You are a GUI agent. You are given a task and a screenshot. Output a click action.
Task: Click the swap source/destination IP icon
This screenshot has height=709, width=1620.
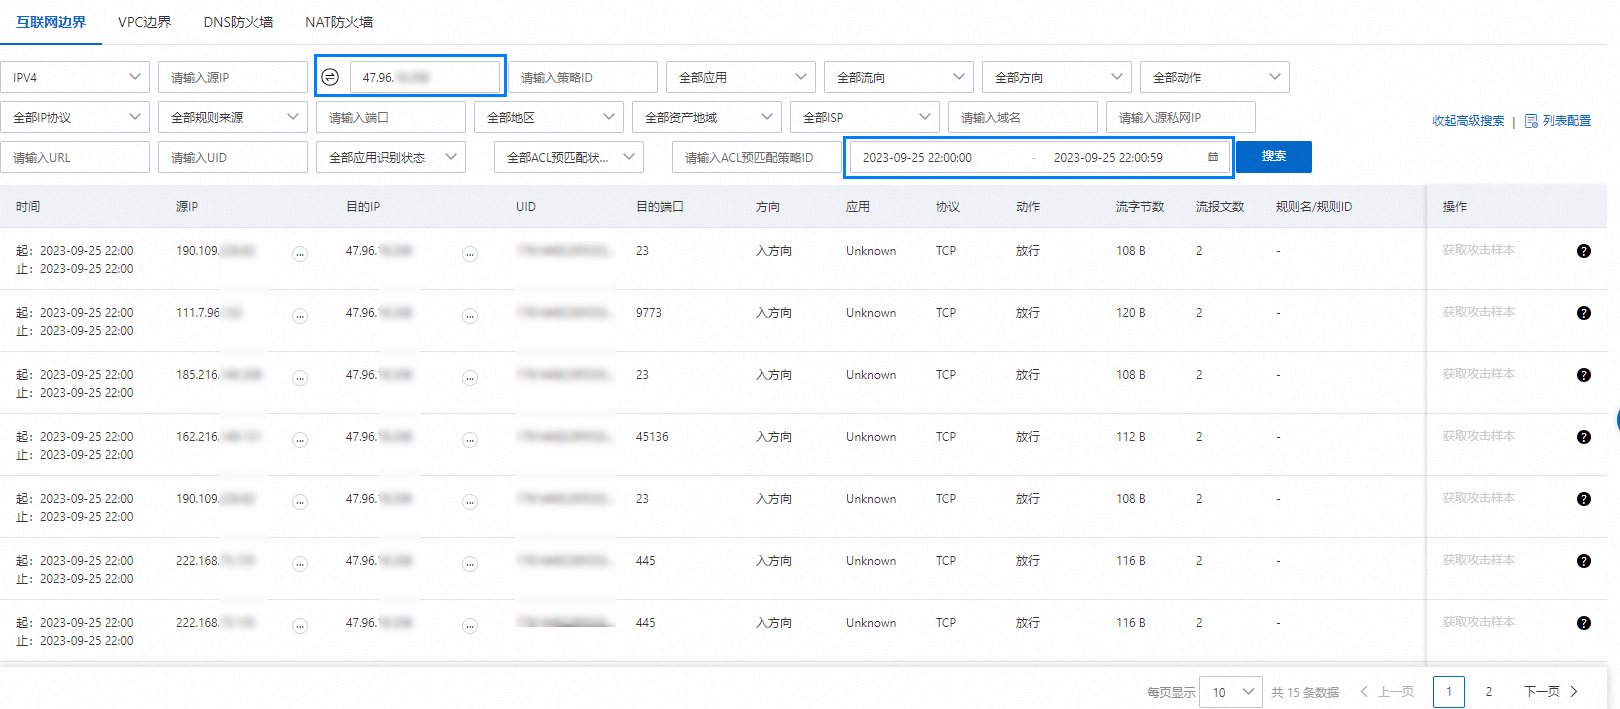[x=330, y=77]
